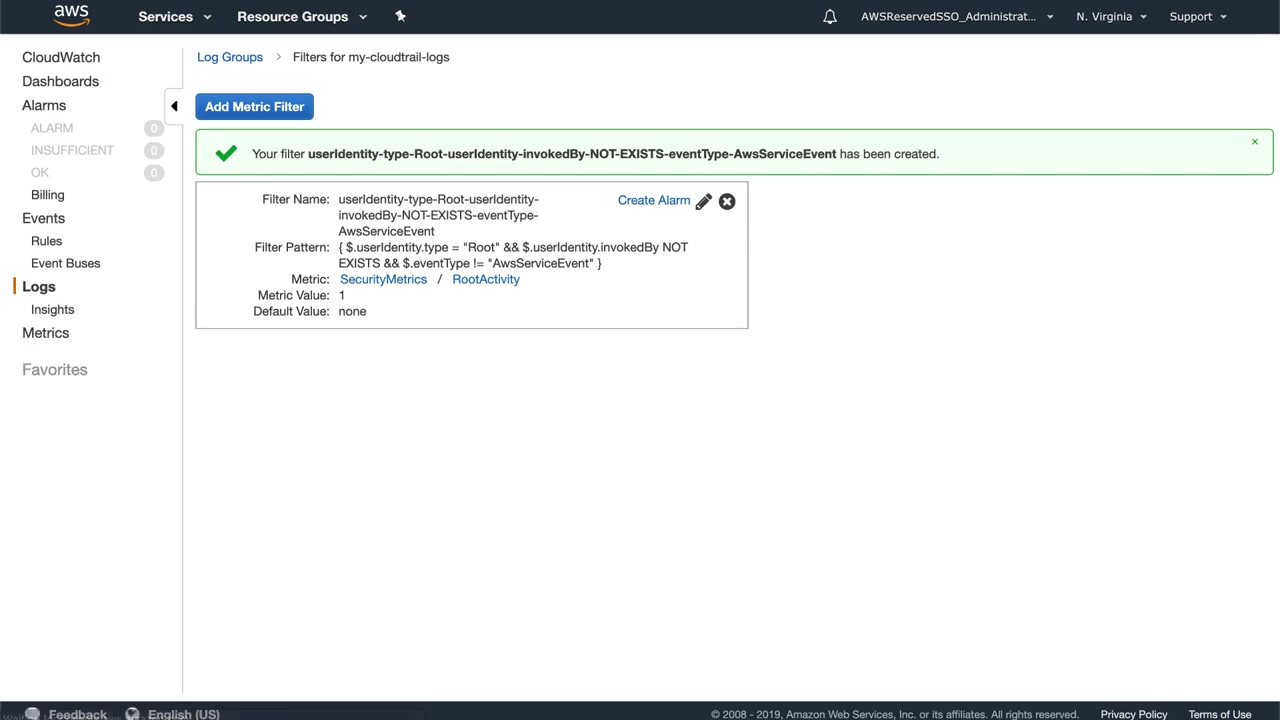The height and width of the screenshot is (720, 1280).
Task: Click the 'Filters for my-cloudtrail-logs' breadcrumb text
Action: click(x=371, y=57)
